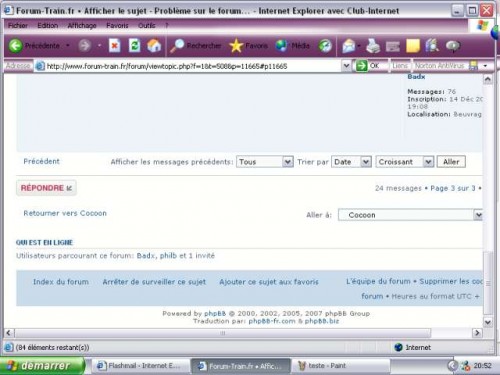Click the RÉPONDRE button
500x375 pixels.
point(46,188)
